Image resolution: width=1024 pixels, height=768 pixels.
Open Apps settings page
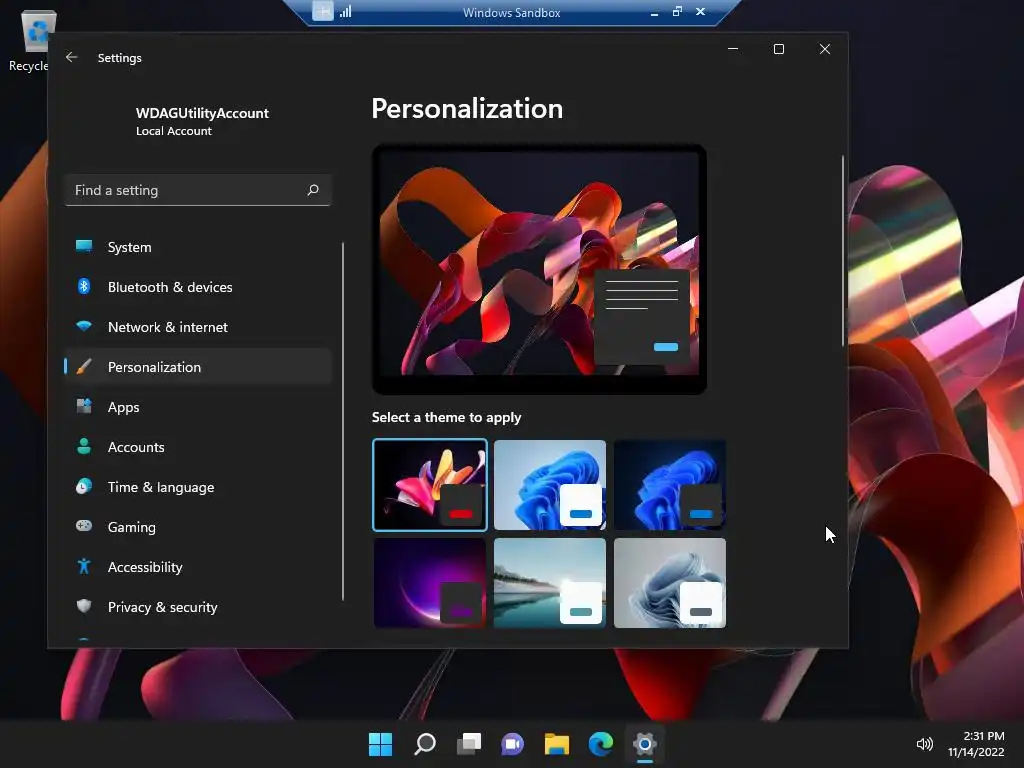point(198,406)
